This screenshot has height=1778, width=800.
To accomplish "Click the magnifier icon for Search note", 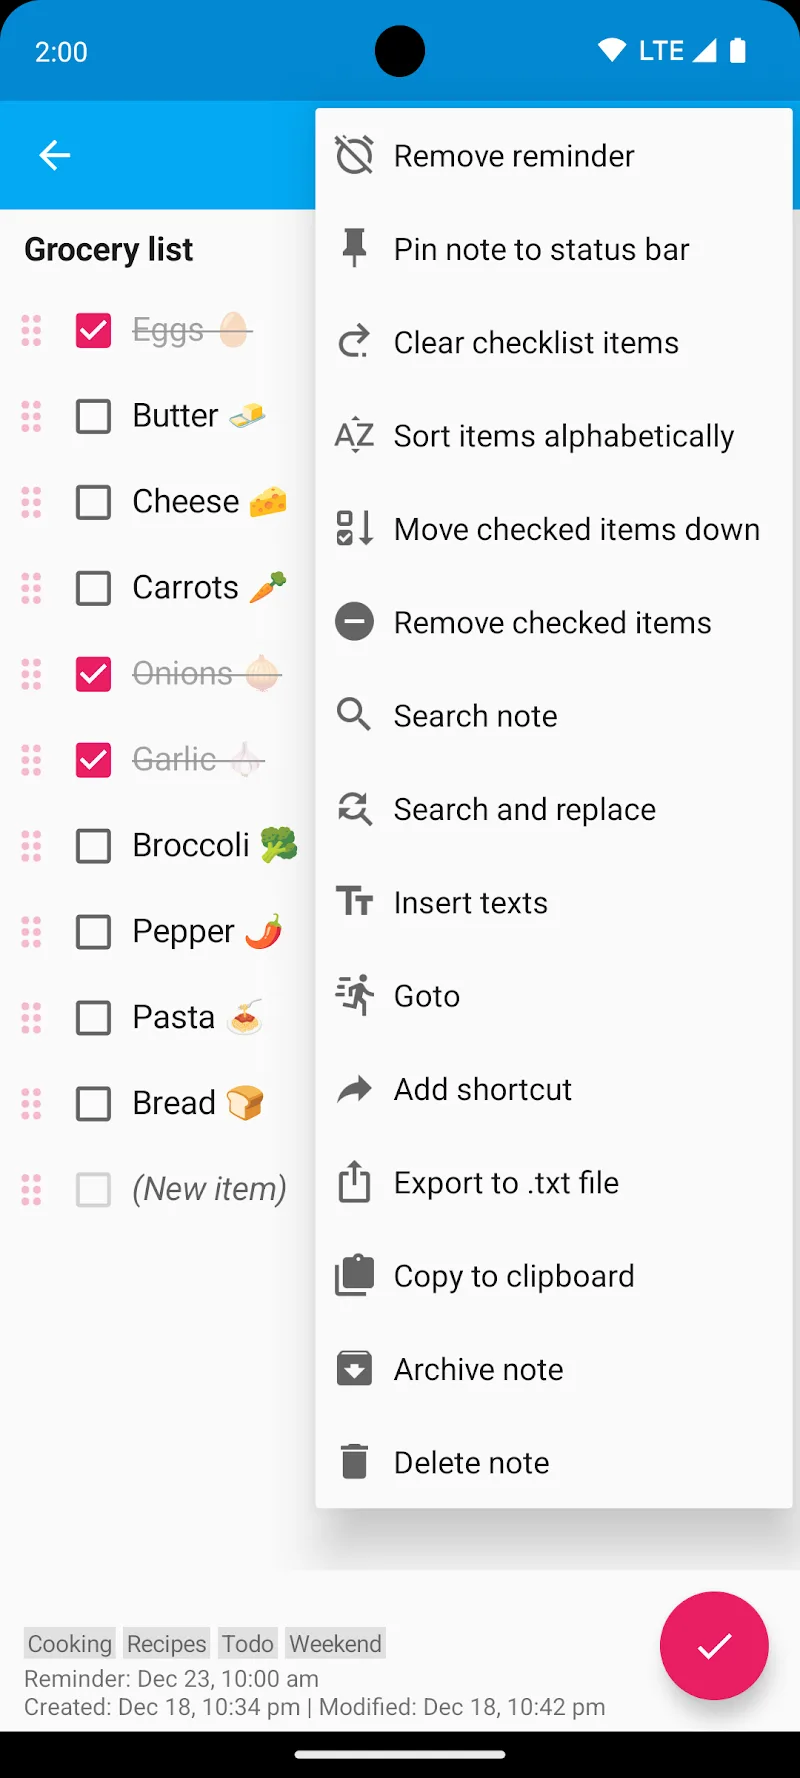I will [353, 715].
